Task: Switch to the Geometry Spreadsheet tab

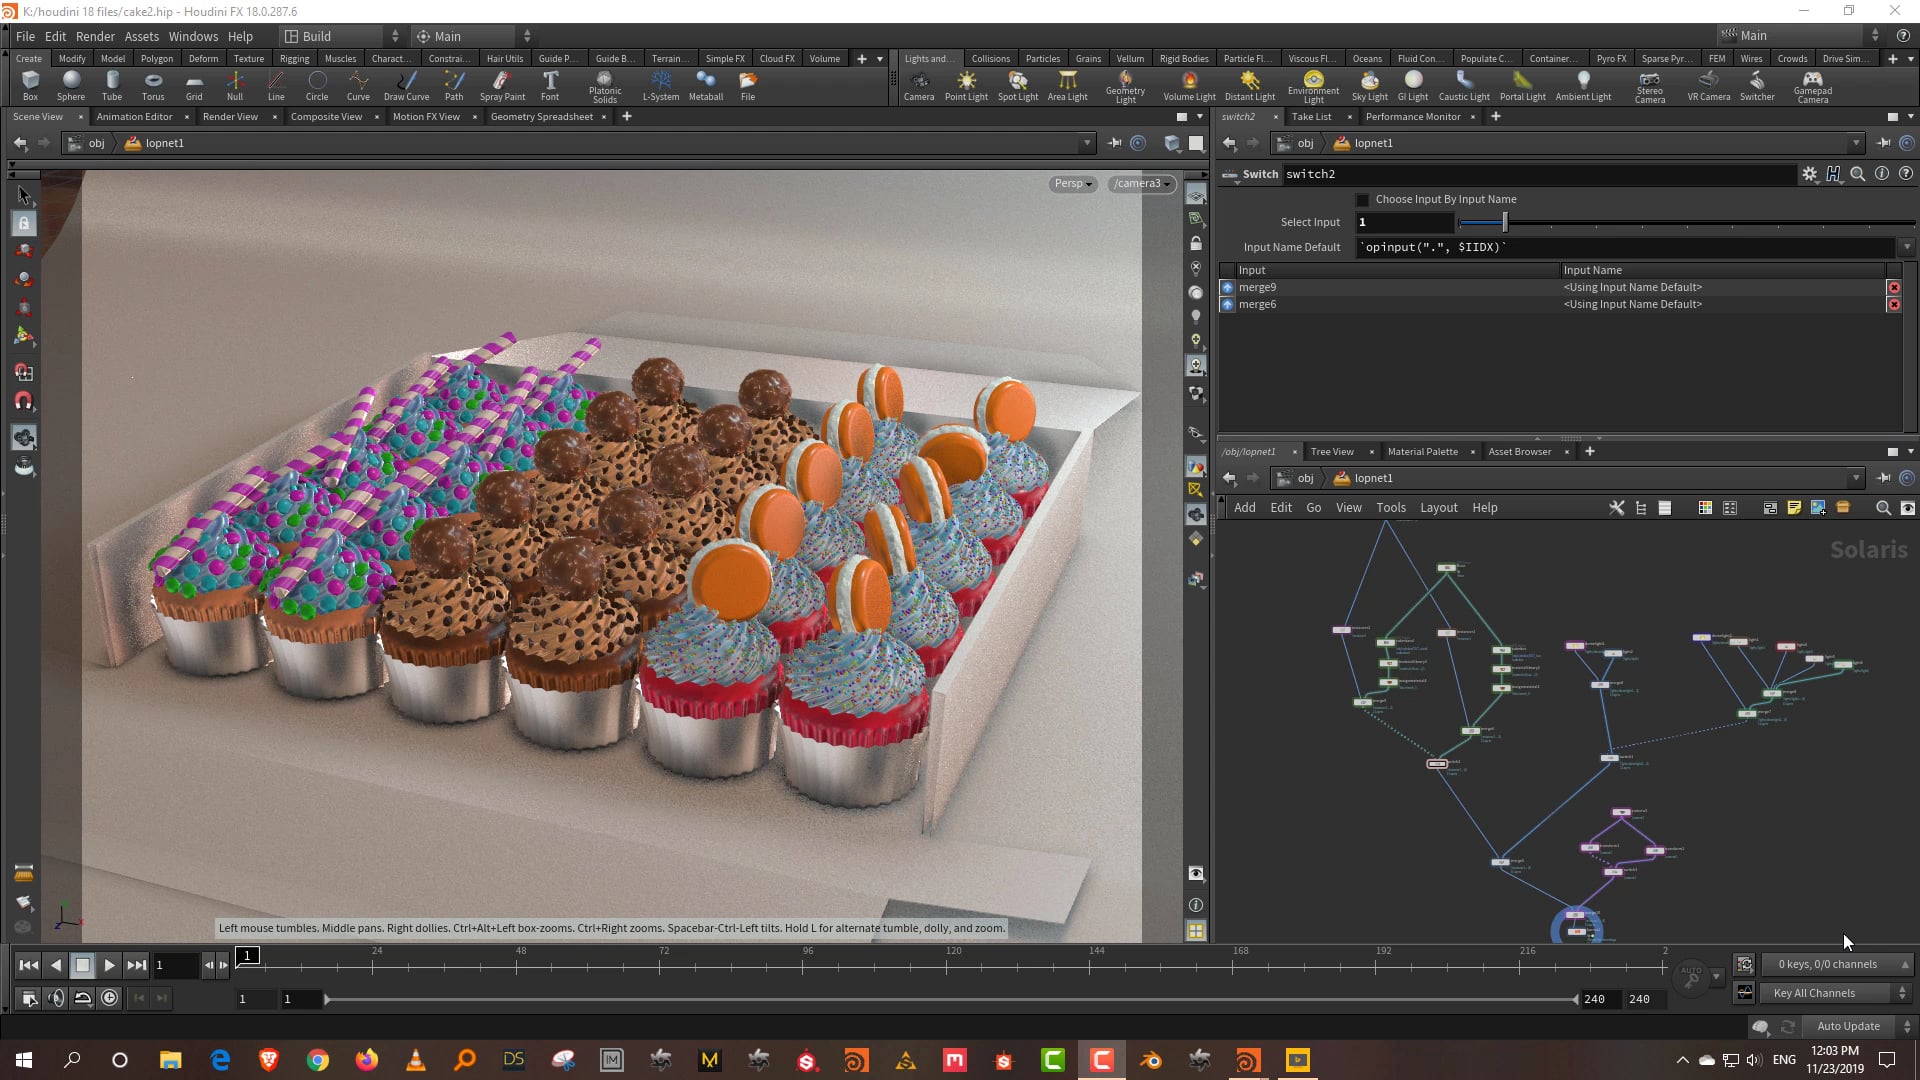Action: (x=541, y=116)
